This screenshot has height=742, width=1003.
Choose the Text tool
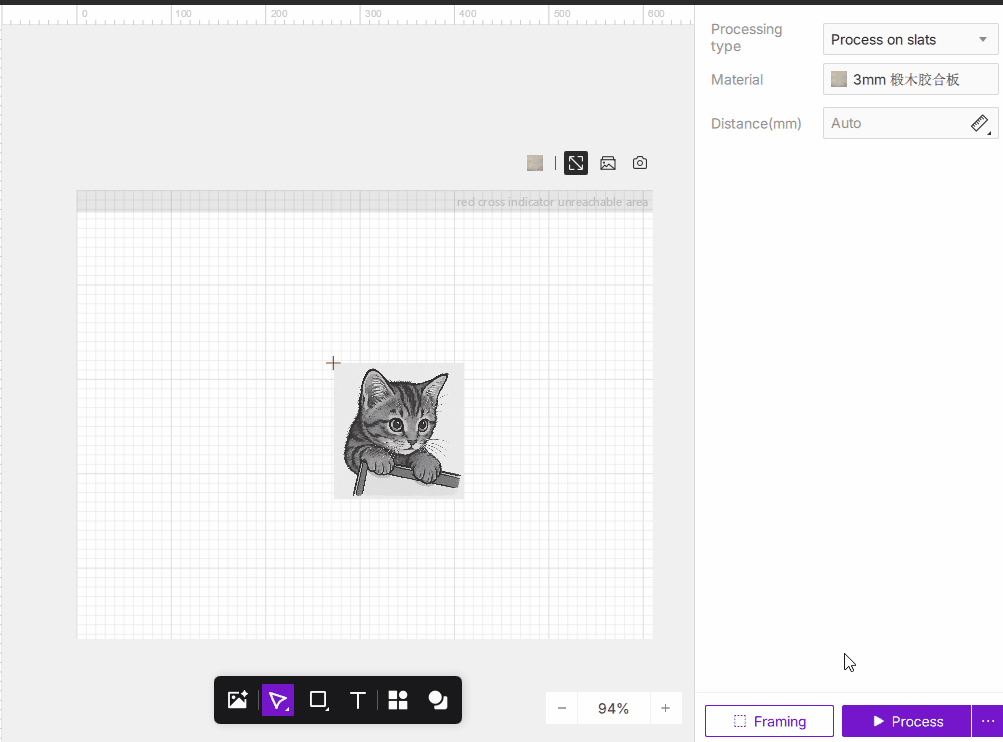click(357, 700)
